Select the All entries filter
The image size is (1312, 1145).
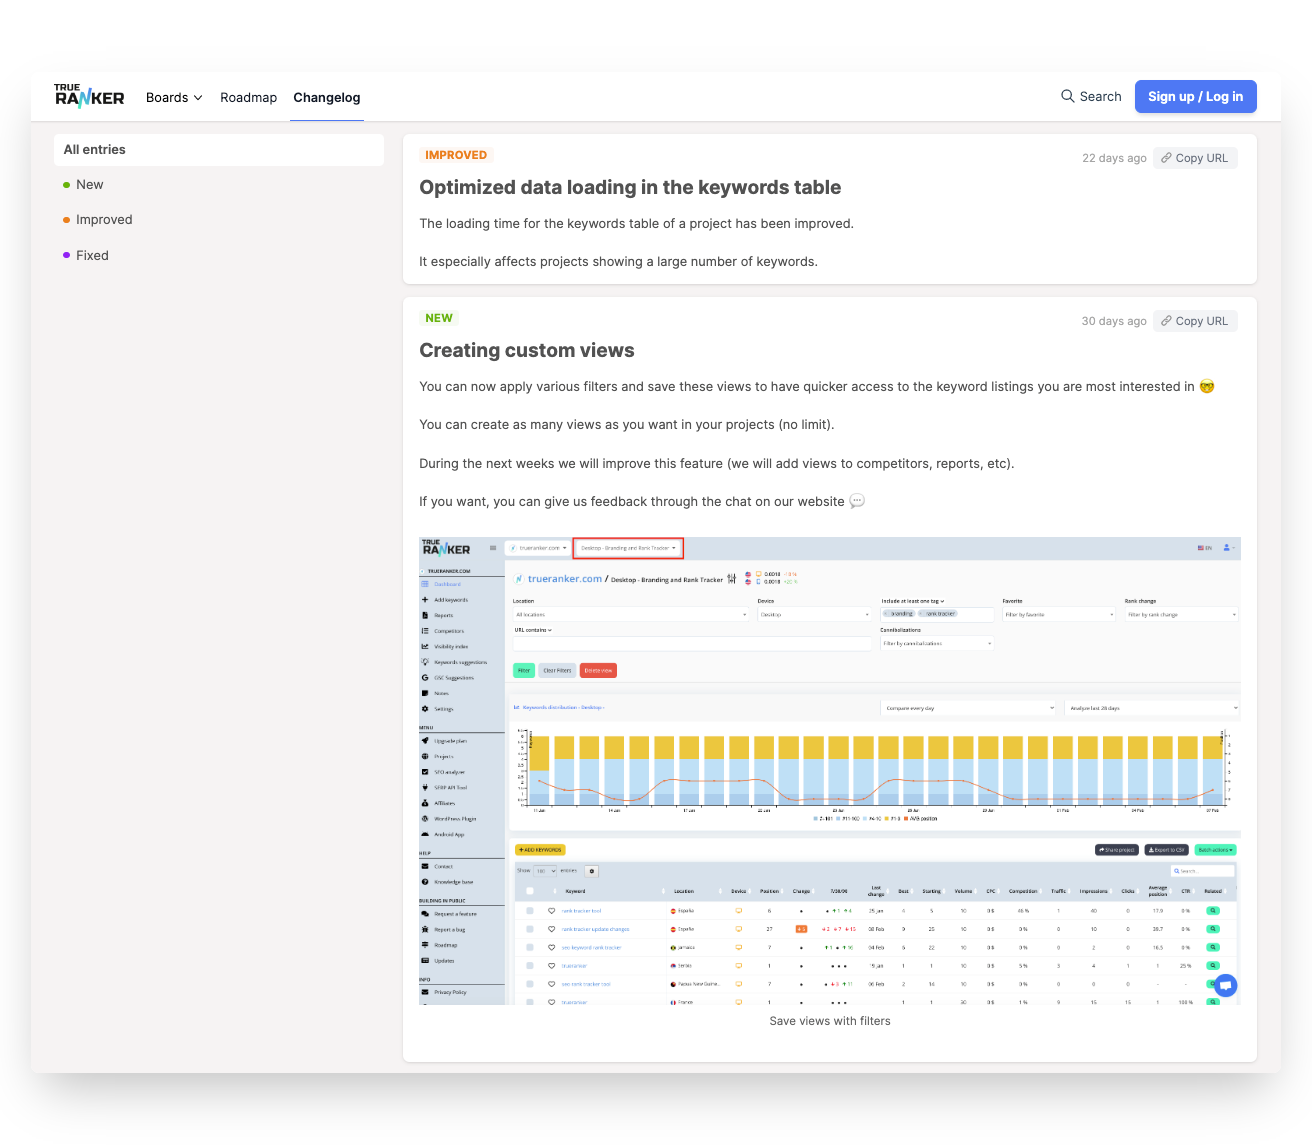(x=219, y=149)
